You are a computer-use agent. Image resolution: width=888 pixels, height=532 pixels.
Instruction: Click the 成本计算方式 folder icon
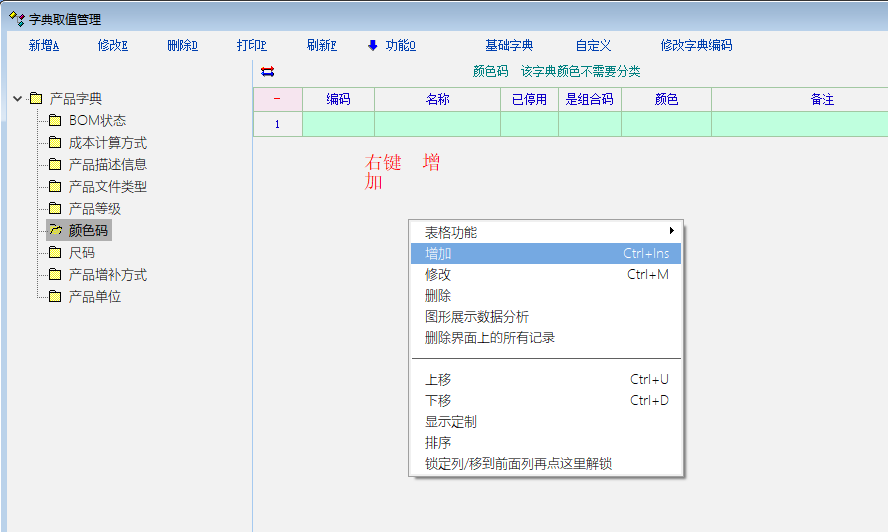[x=55, y=142]
